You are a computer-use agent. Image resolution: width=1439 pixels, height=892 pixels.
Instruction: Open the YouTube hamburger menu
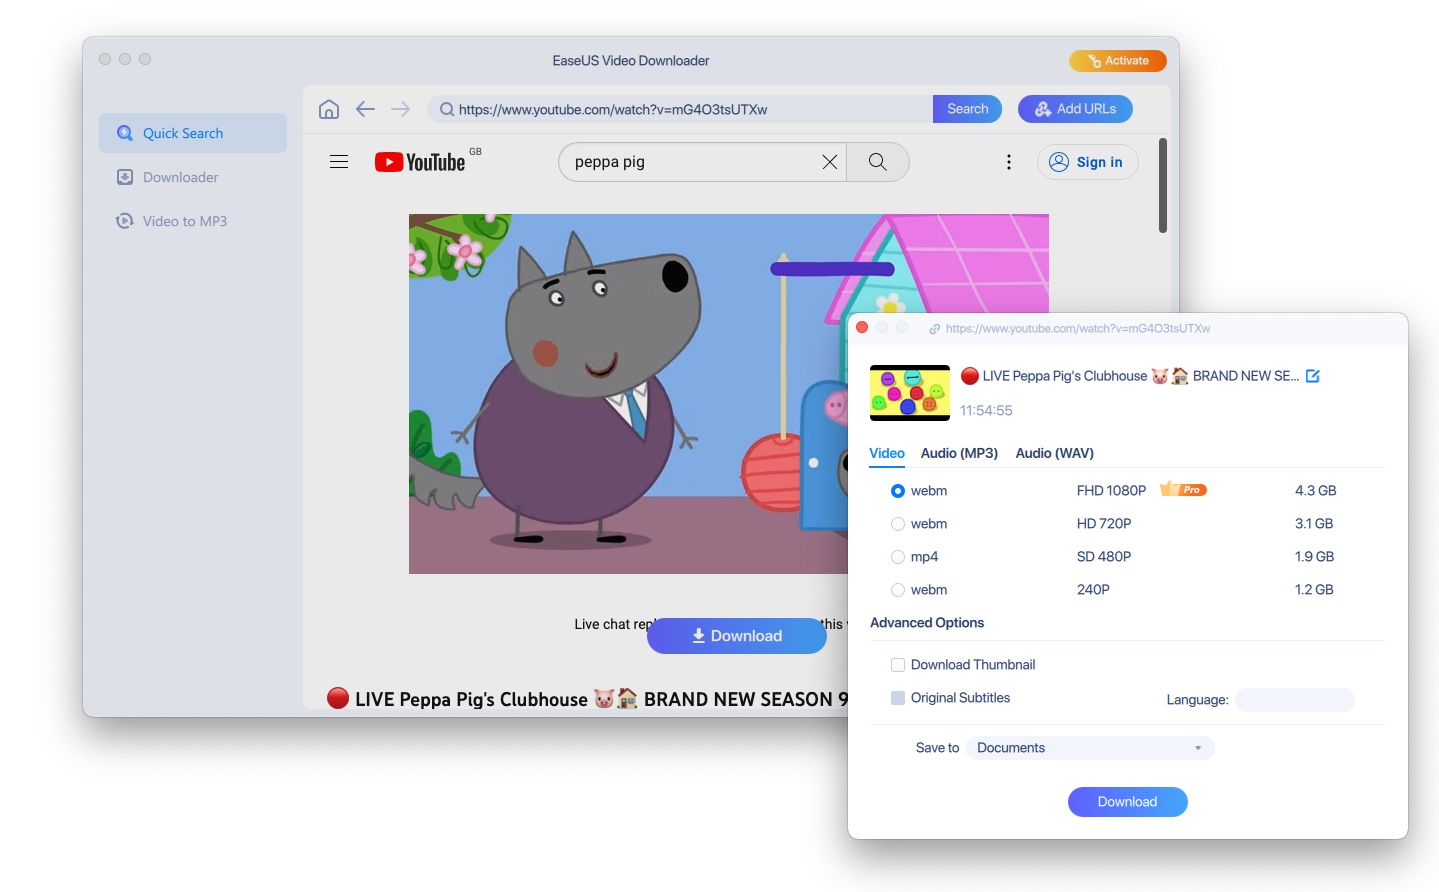tap(338, 161)
